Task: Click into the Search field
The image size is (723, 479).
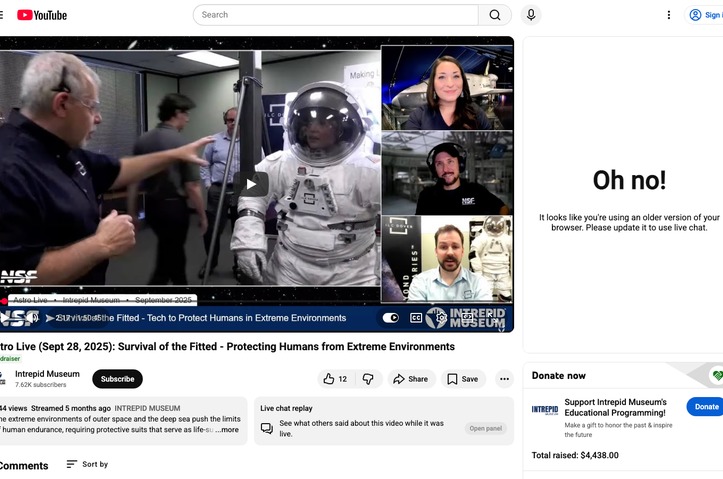Action: click(x=336, y=15)
